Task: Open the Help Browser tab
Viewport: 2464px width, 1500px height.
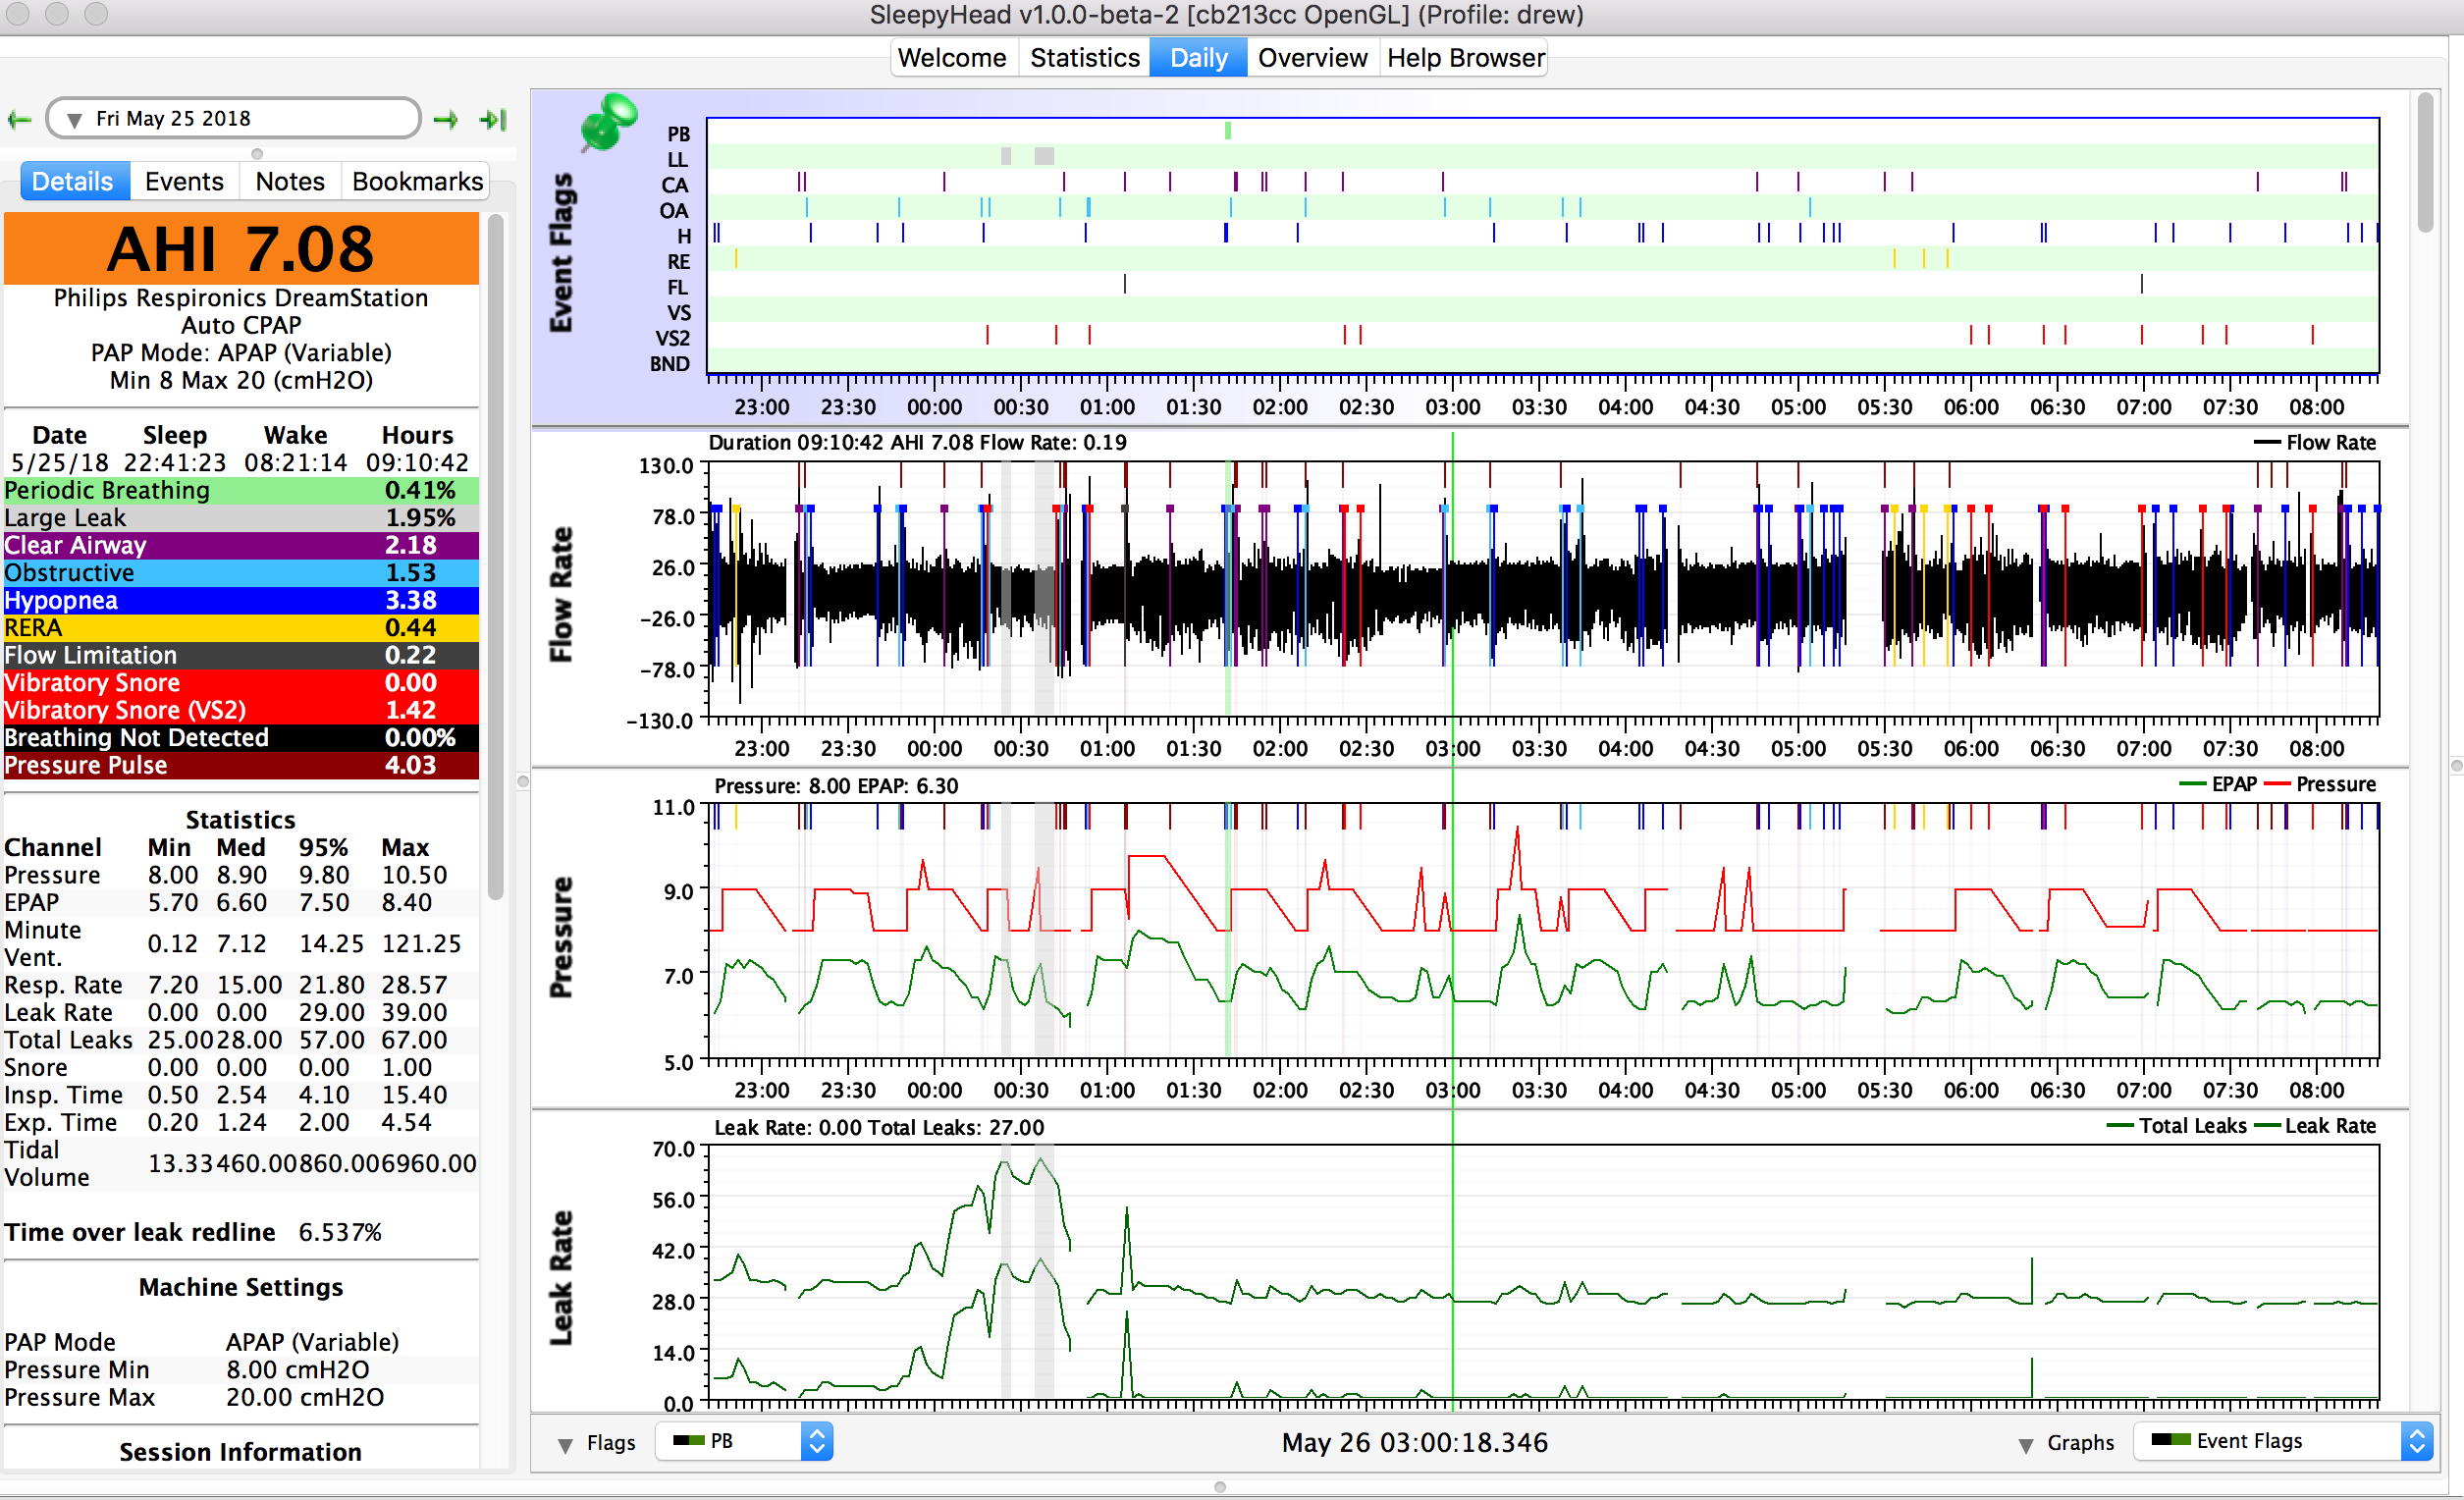Action: 1464,58
